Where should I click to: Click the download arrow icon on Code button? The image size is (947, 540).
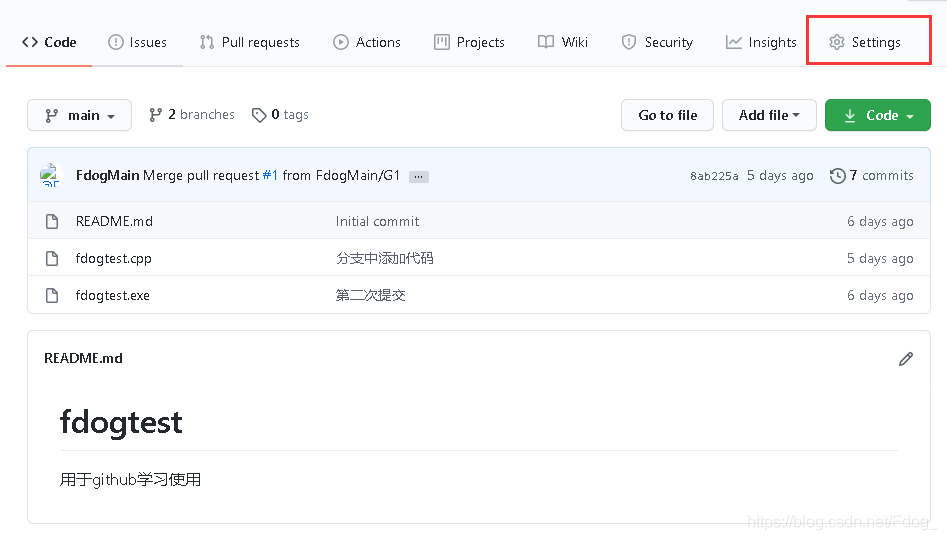[850, 115]
